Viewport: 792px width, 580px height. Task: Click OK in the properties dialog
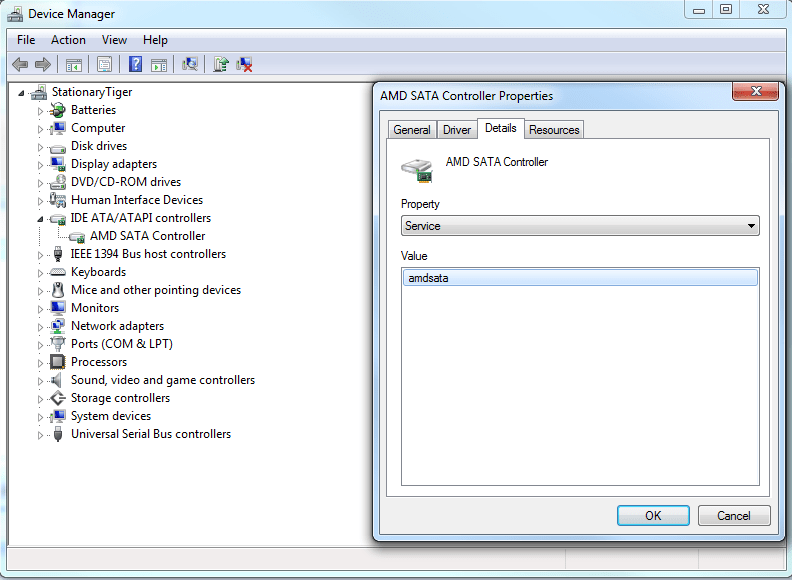point(653,515)
